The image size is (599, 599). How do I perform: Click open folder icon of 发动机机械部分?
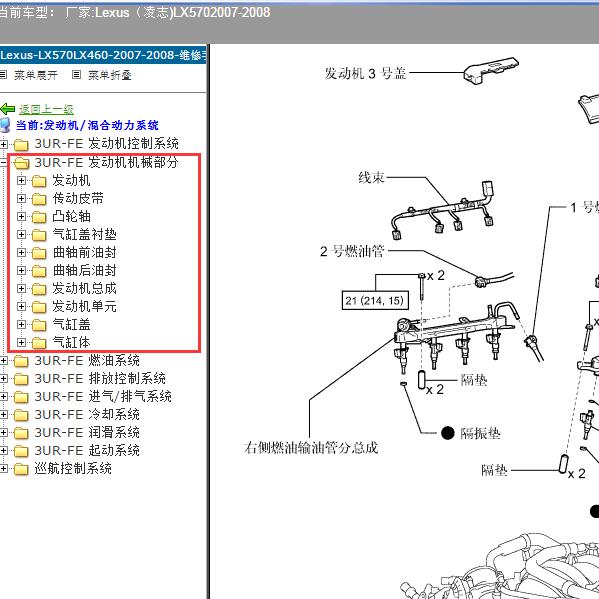pos(21,163)
